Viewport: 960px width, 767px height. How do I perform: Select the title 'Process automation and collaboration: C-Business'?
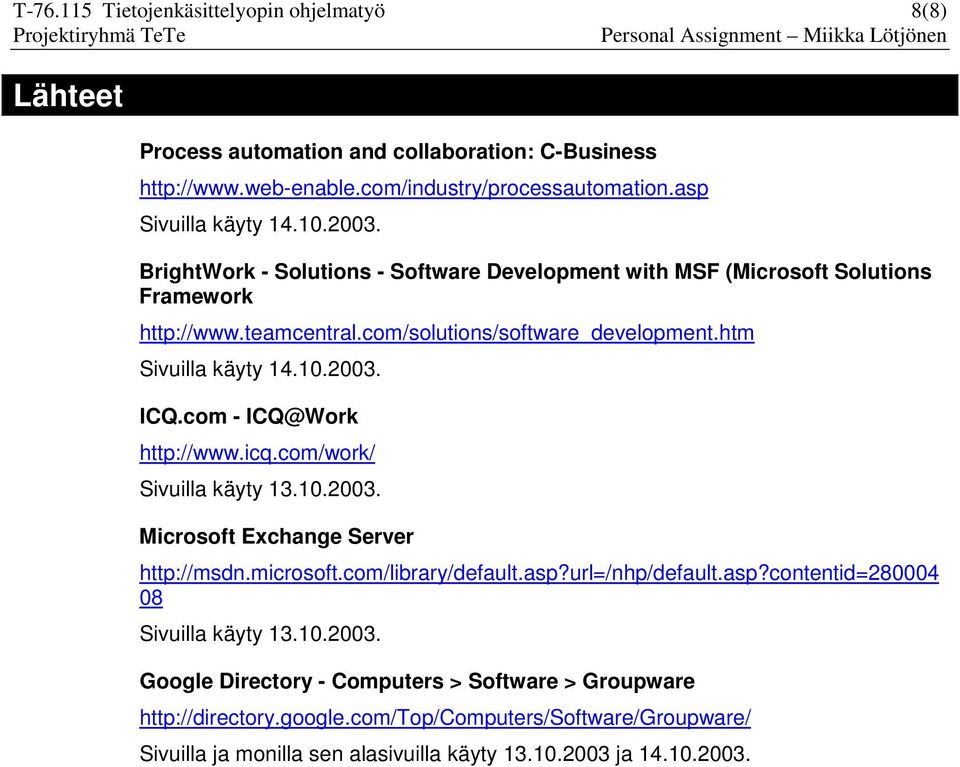click(398, 152)
